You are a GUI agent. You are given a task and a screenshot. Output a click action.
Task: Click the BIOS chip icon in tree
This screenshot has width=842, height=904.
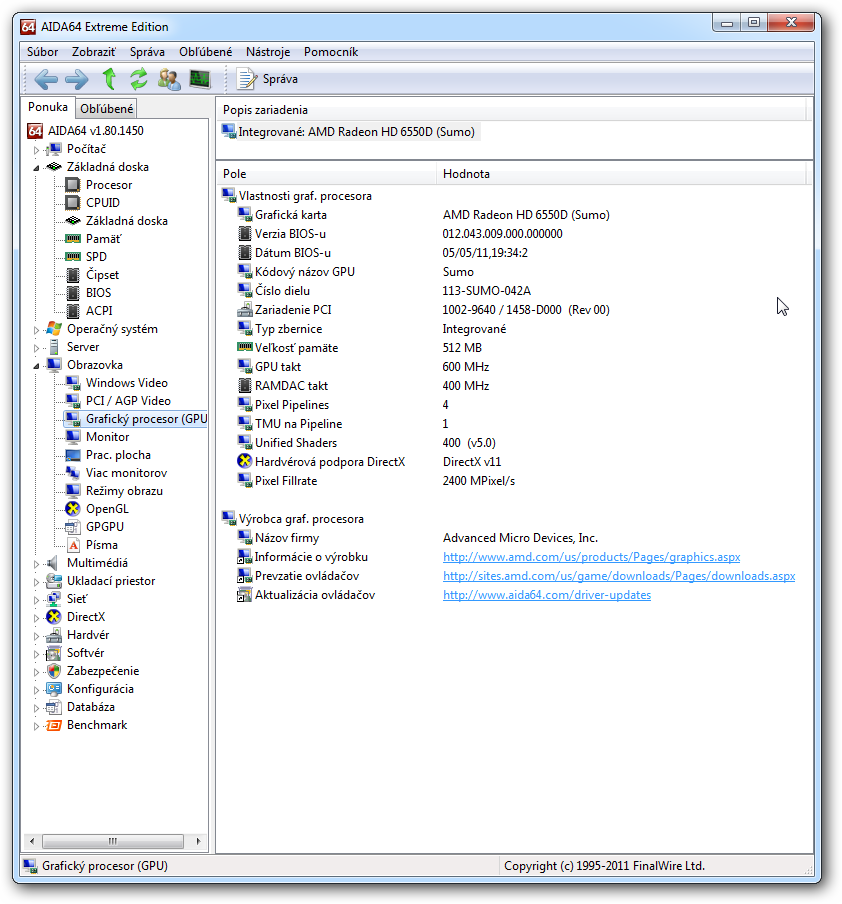[x=73, y=293]
